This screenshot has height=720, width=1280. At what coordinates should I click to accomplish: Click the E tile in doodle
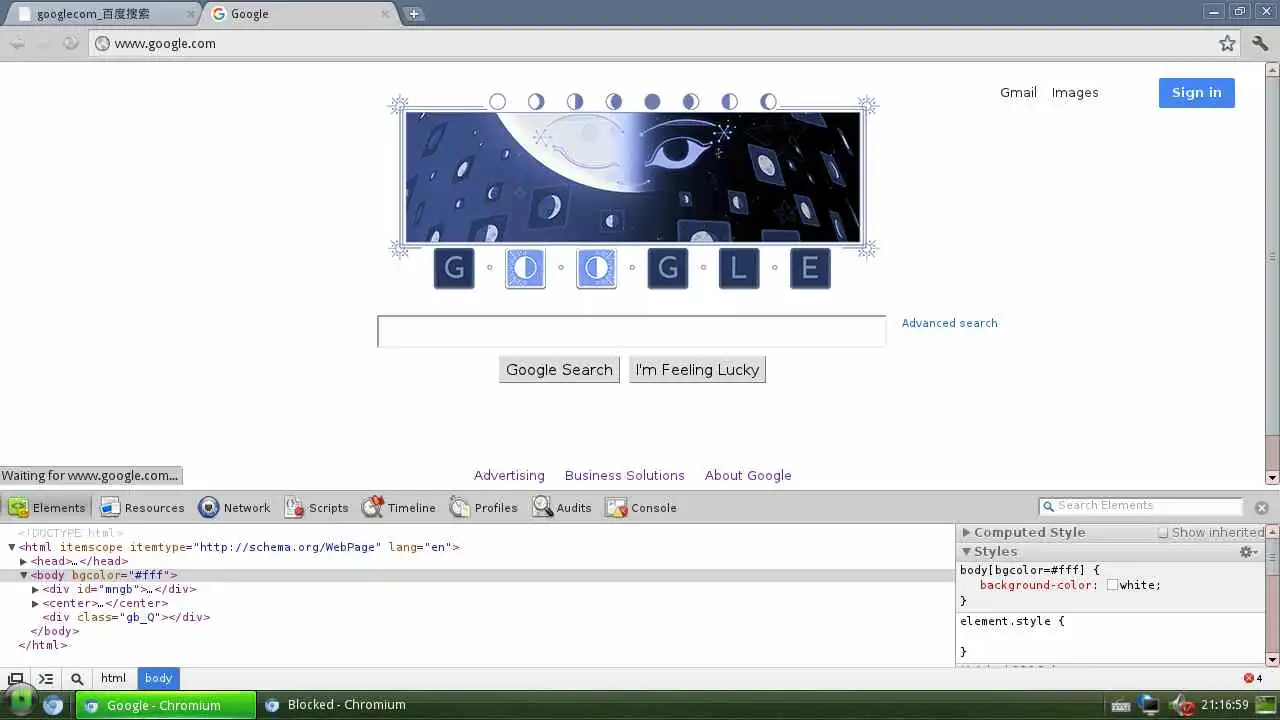coord(810,268)
